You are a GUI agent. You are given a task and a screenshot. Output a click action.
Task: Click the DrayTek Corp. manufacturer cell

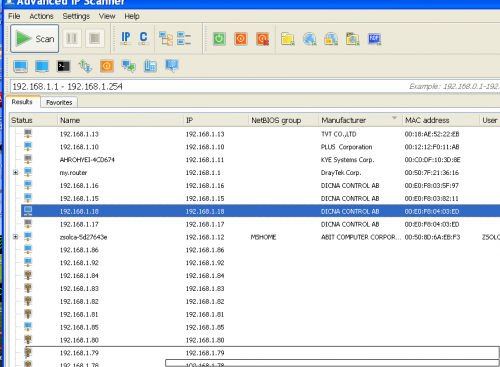pyautogui.click(x=341, y=173)
